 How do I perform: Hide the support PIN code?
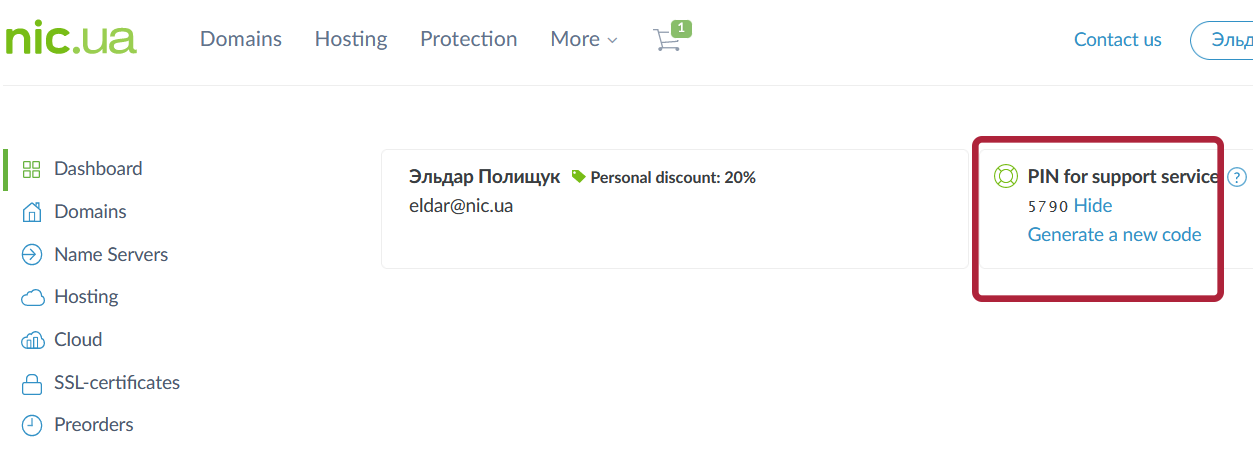coord(1093,206)
